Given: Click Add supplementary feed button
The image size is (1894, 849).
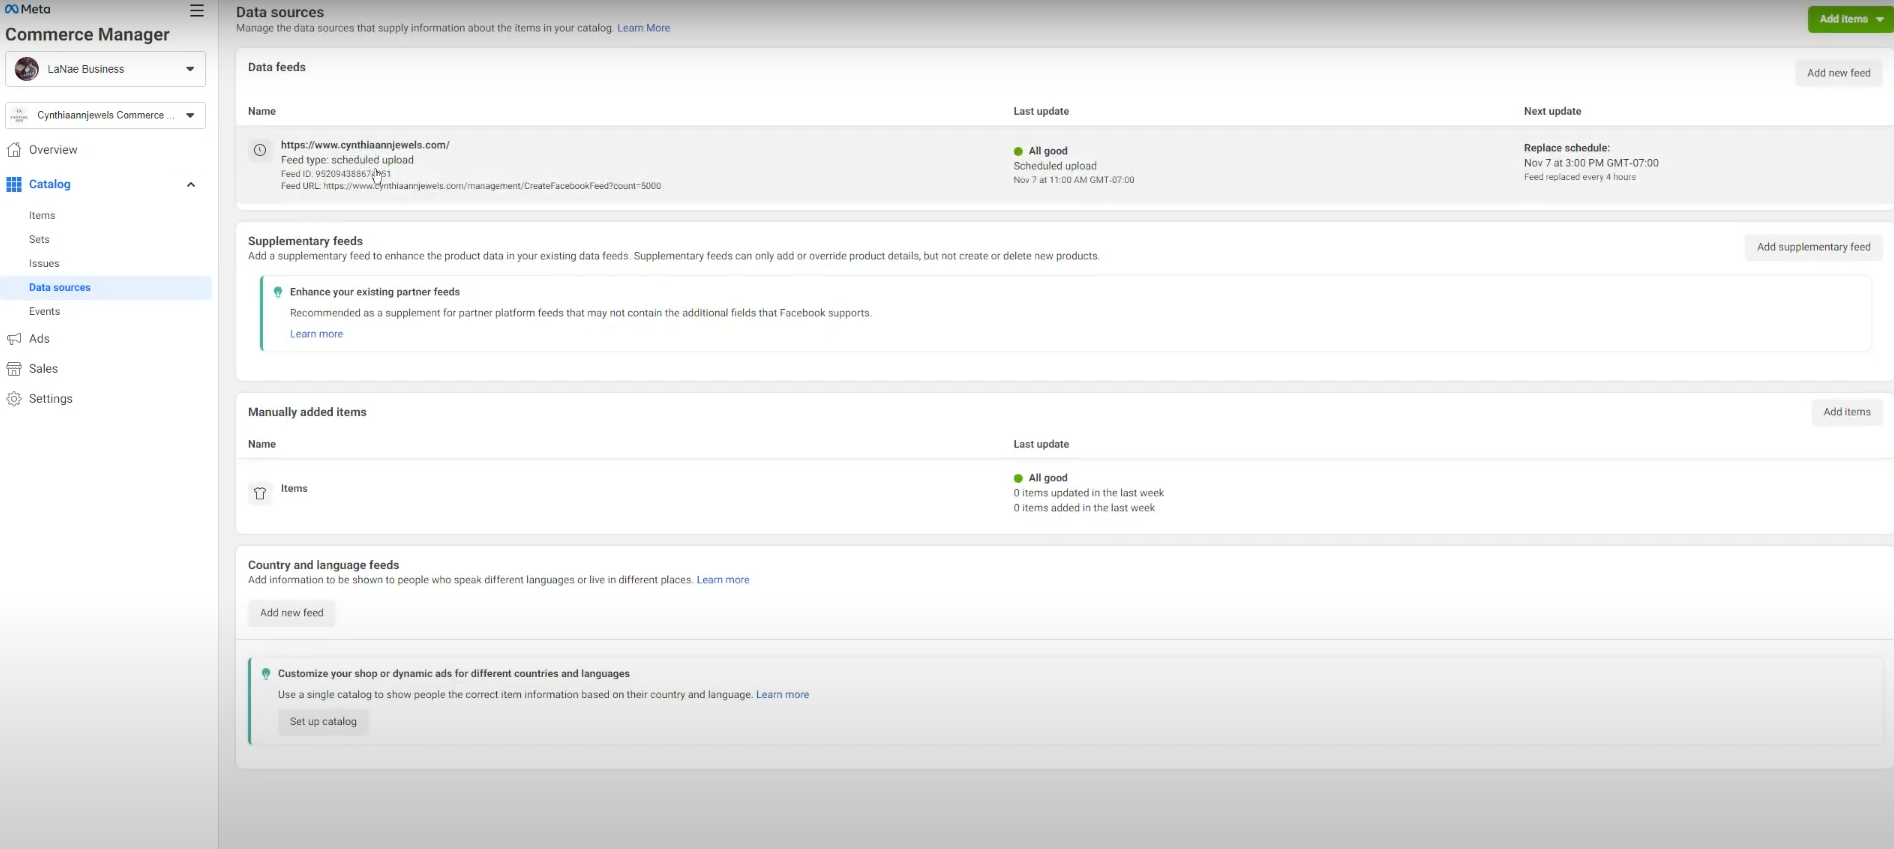Looking at the screenshot, I should 1813,247.
